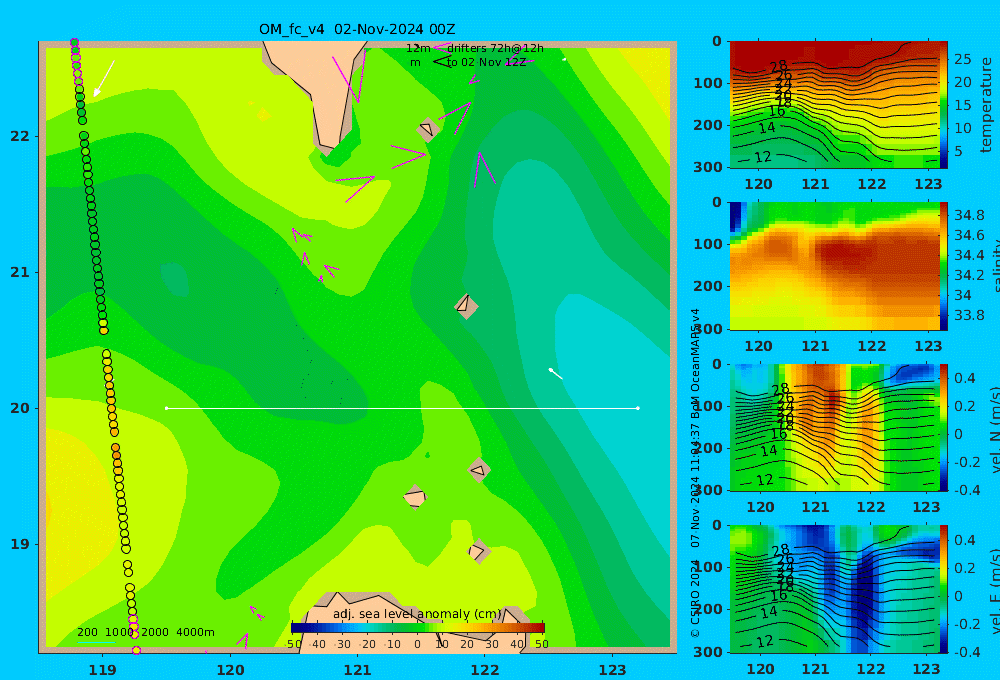Screen dimensions: 1000x680
Task: Select the 'drifters 72h@12h' legend text
Action: (496, 48)
